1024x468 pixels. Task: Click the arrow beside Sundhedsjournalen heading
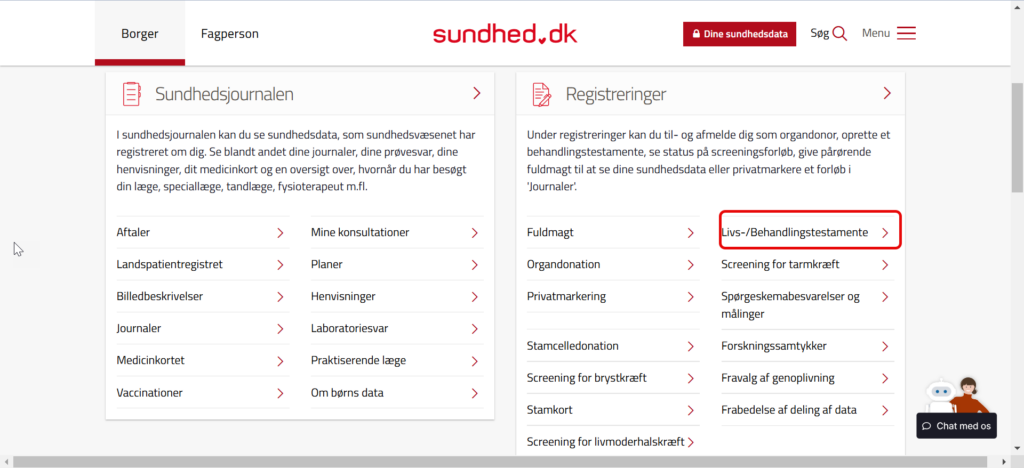[477, 94]
